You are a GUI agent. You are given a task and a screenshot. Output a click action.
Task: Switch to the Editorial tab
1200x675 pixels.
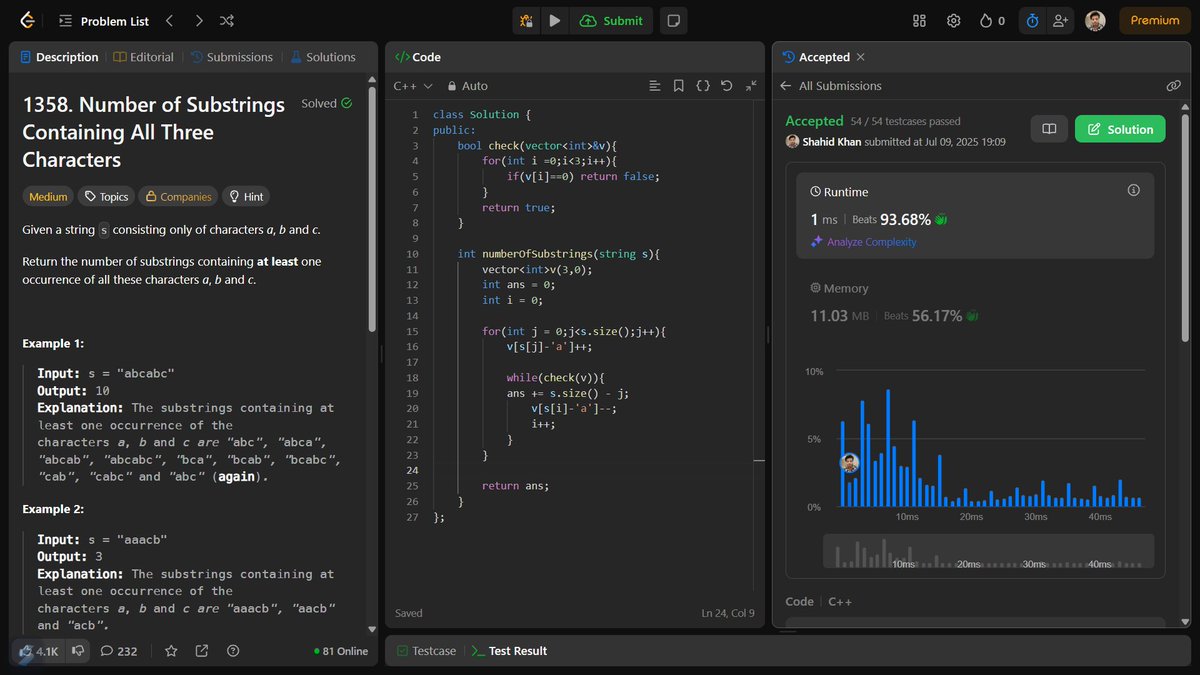click(144, 57)
